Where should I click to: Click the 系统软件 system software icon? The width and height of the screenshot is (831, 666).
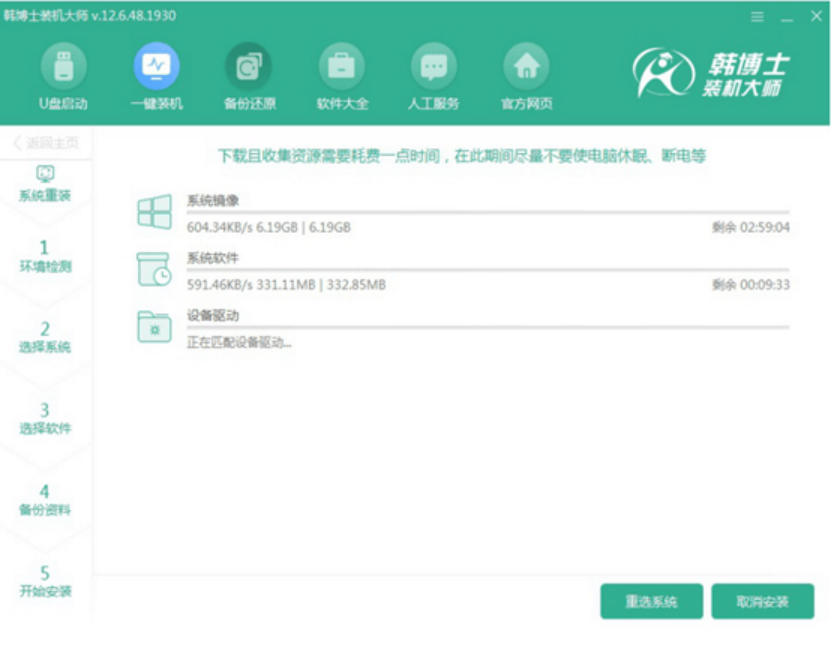(154, 268)
